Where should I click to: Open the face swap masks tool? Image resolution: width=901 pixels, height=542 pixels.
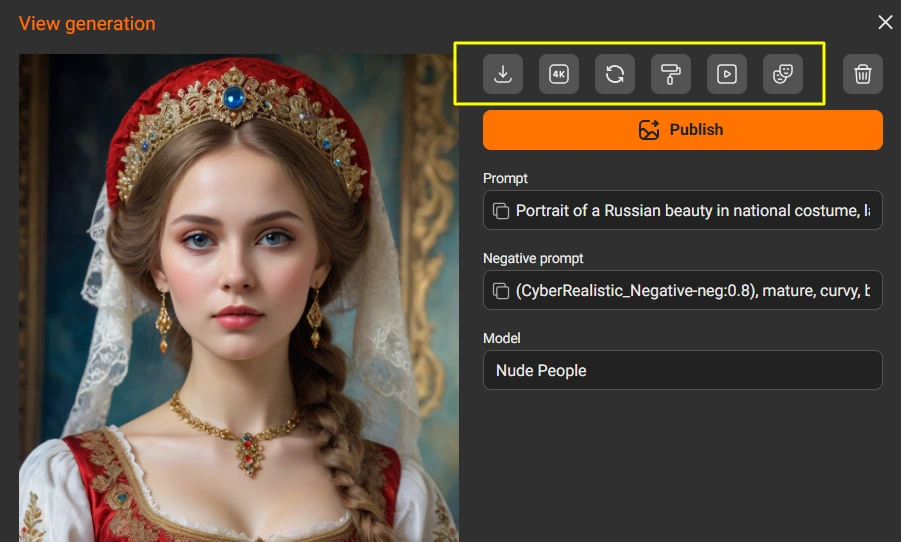pyautogui.click(x=783, y=74)
